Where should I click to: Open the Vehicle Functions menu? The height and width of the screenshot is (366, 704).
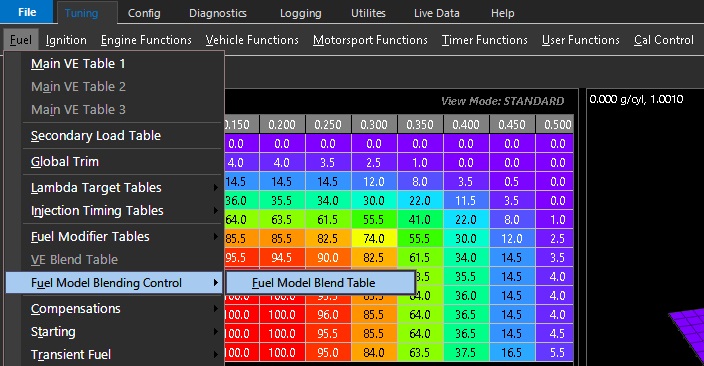point(252,40)
